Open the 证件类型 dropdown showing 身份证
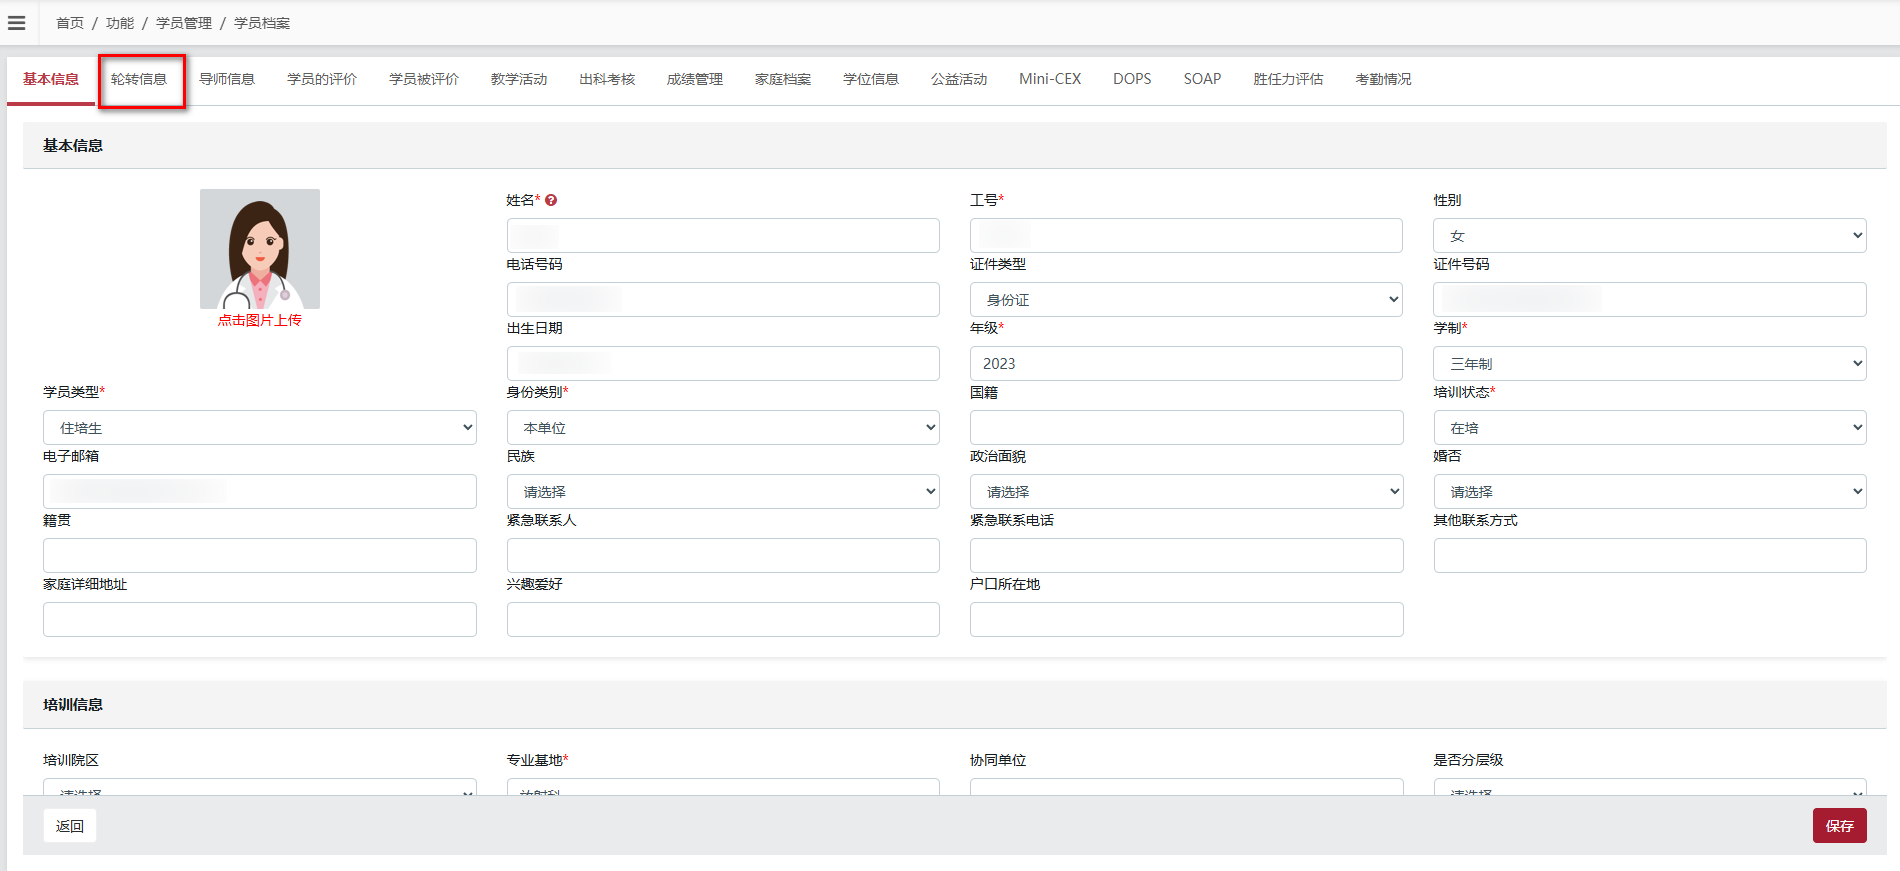The width and height of the screenshot is (1900, 871). (x=1186, y=300)
